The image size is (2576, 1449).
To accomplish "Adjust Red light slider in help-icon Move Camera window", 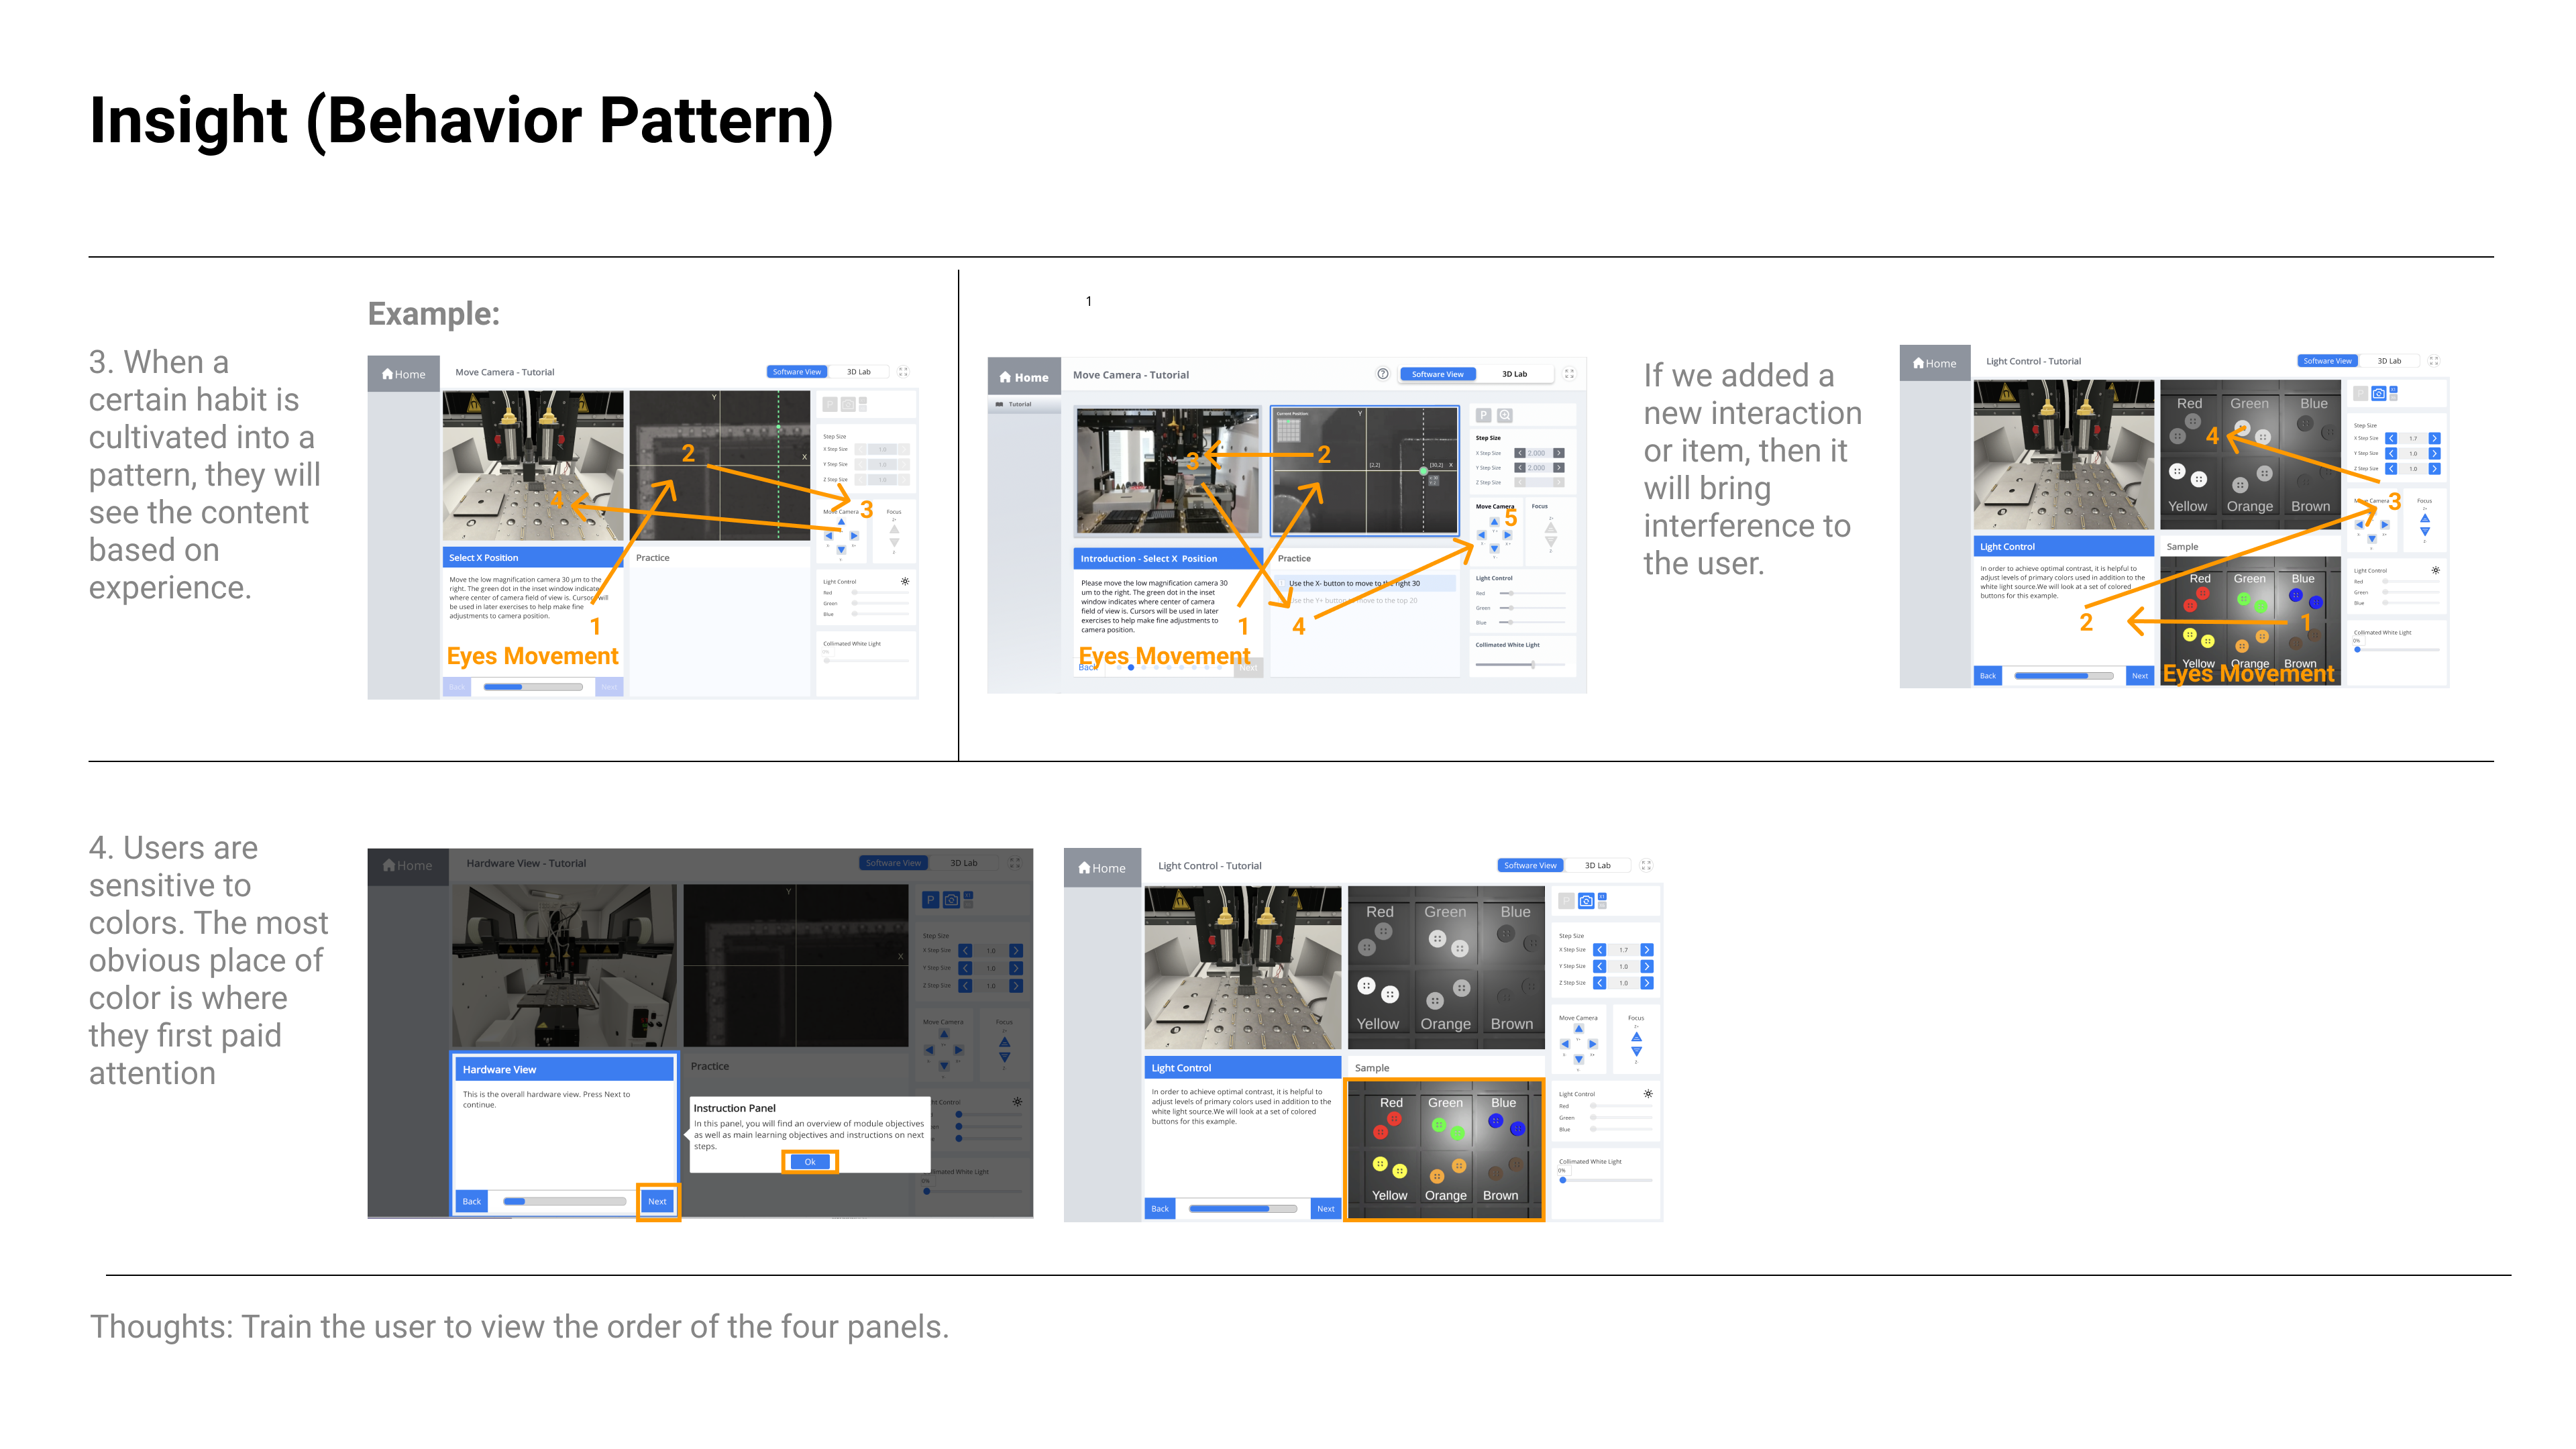I will (1532, 593).
